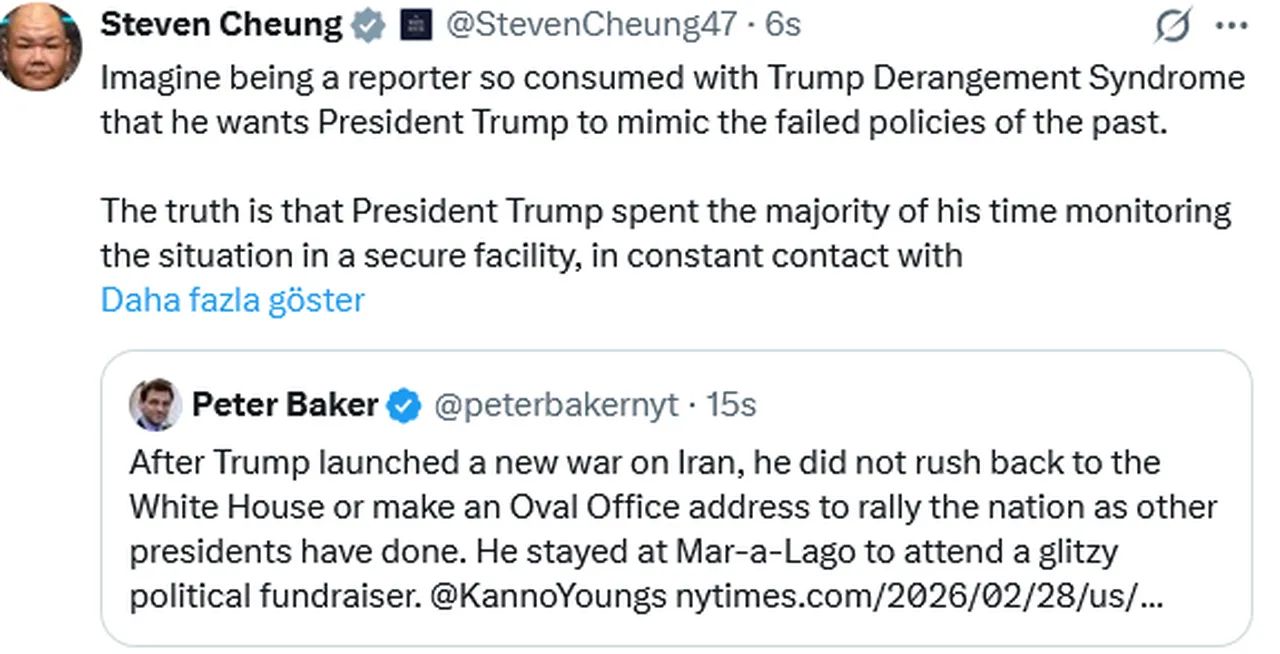Click the quoted post's first line about Iran
1280x654 pixels.
tap(644, 463)
